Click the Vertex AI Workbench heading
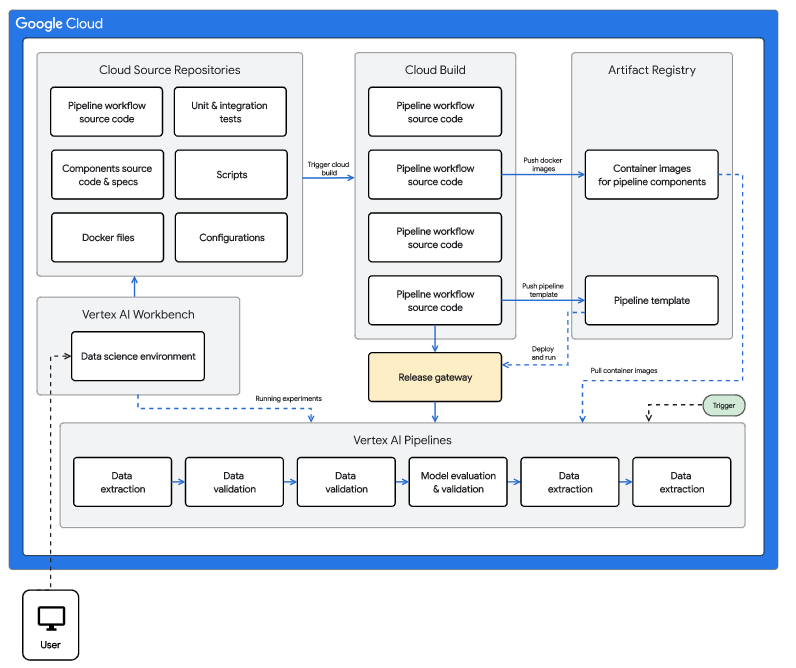The height and width of the screenshot is (668, 796). click(138, 315)
